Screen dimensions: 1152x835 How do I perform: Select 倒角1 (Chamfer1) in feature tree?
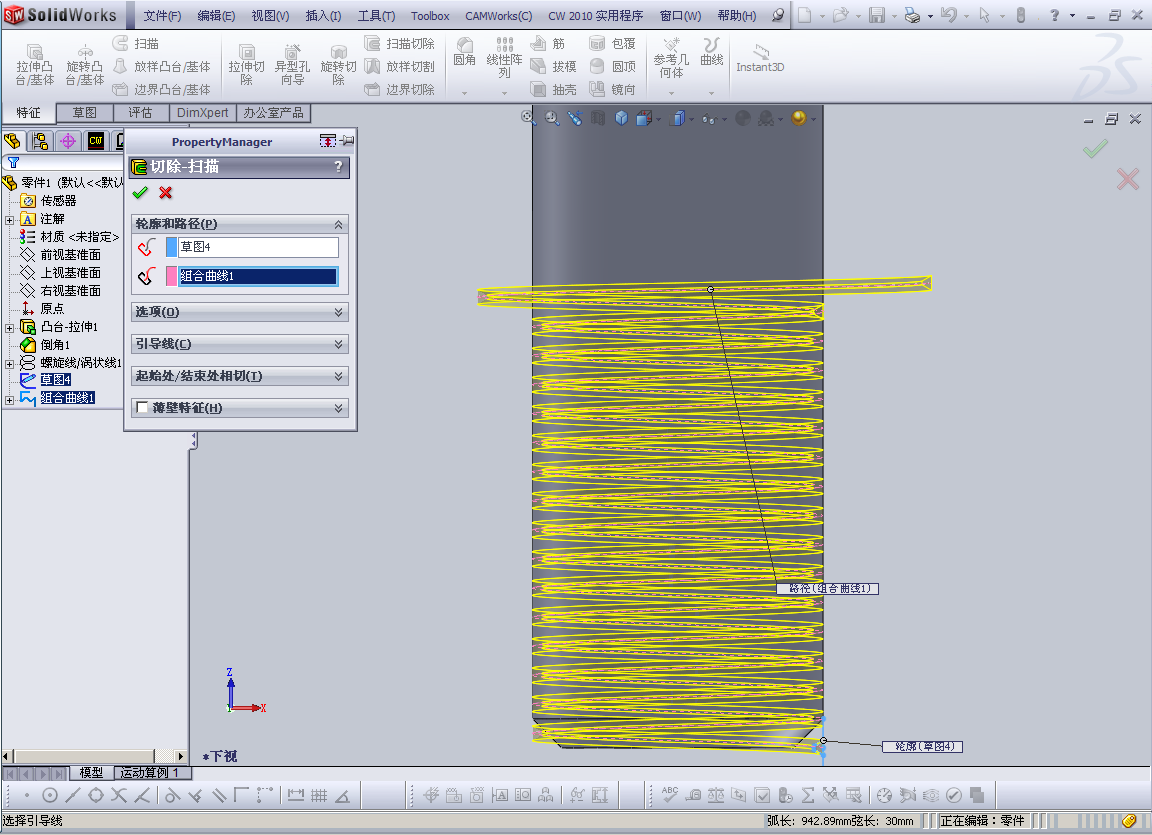[55, 345]
